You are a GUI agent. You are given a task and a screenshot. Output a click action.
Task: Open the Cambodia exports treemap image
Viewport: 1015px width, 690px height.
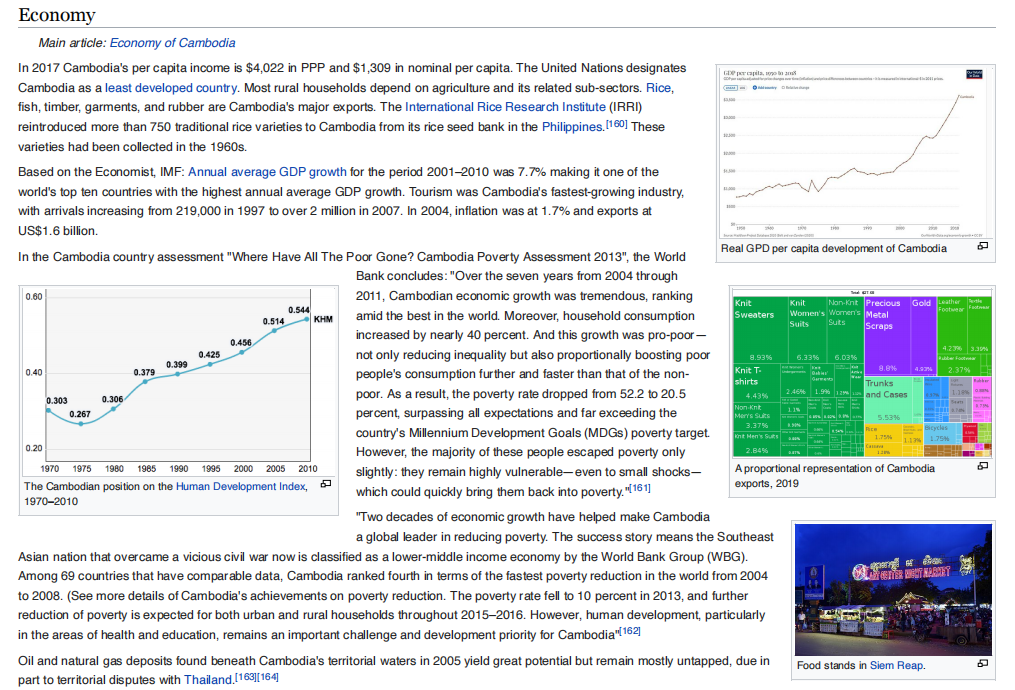862,373
